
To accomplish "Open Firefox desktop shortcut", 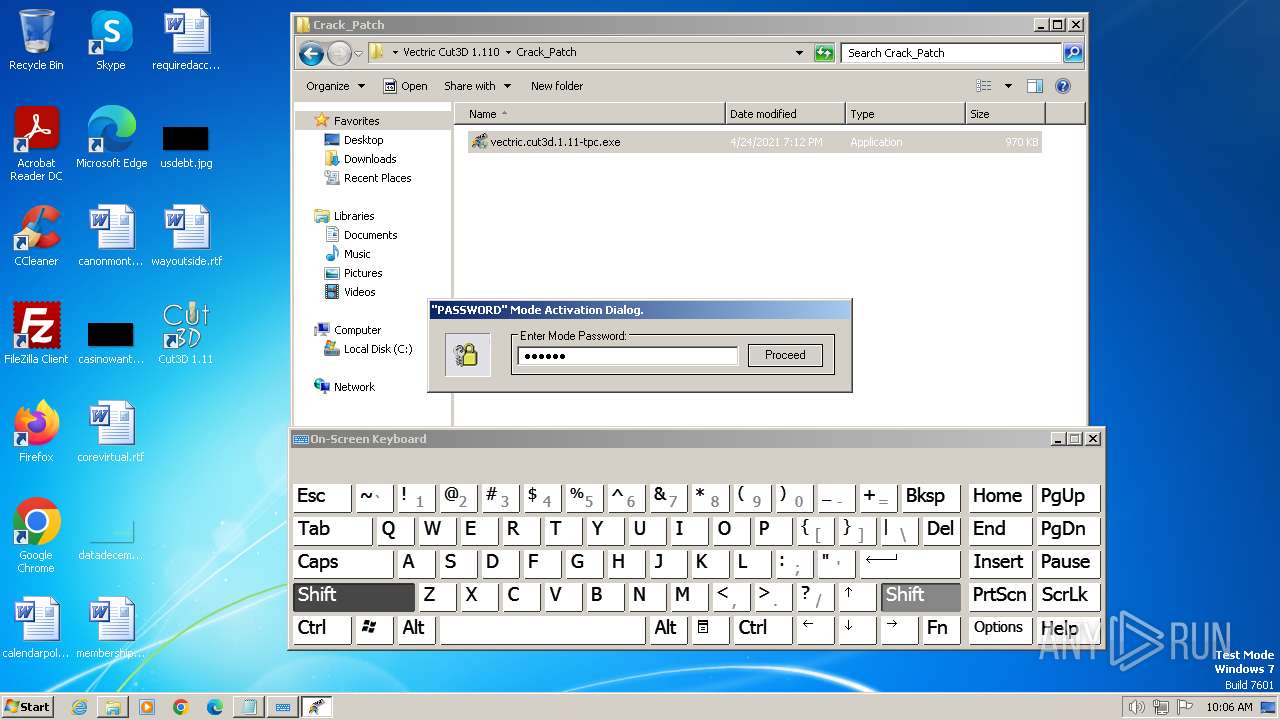I will point(36,432).
